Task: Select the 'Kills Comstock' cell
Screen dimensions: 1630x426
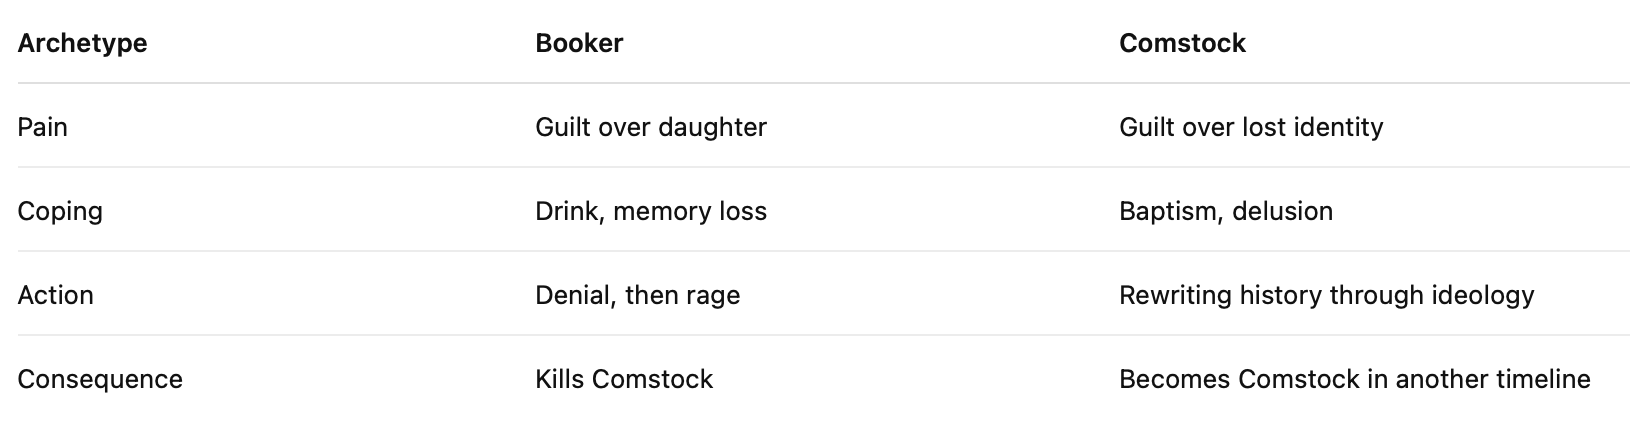Action: coord(624,379)
